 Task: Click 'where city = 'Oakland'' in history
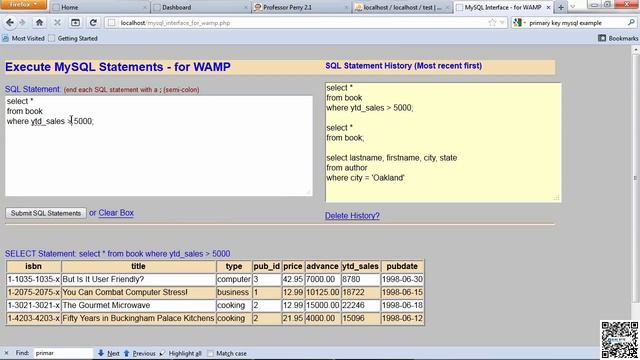pos(365,178)
